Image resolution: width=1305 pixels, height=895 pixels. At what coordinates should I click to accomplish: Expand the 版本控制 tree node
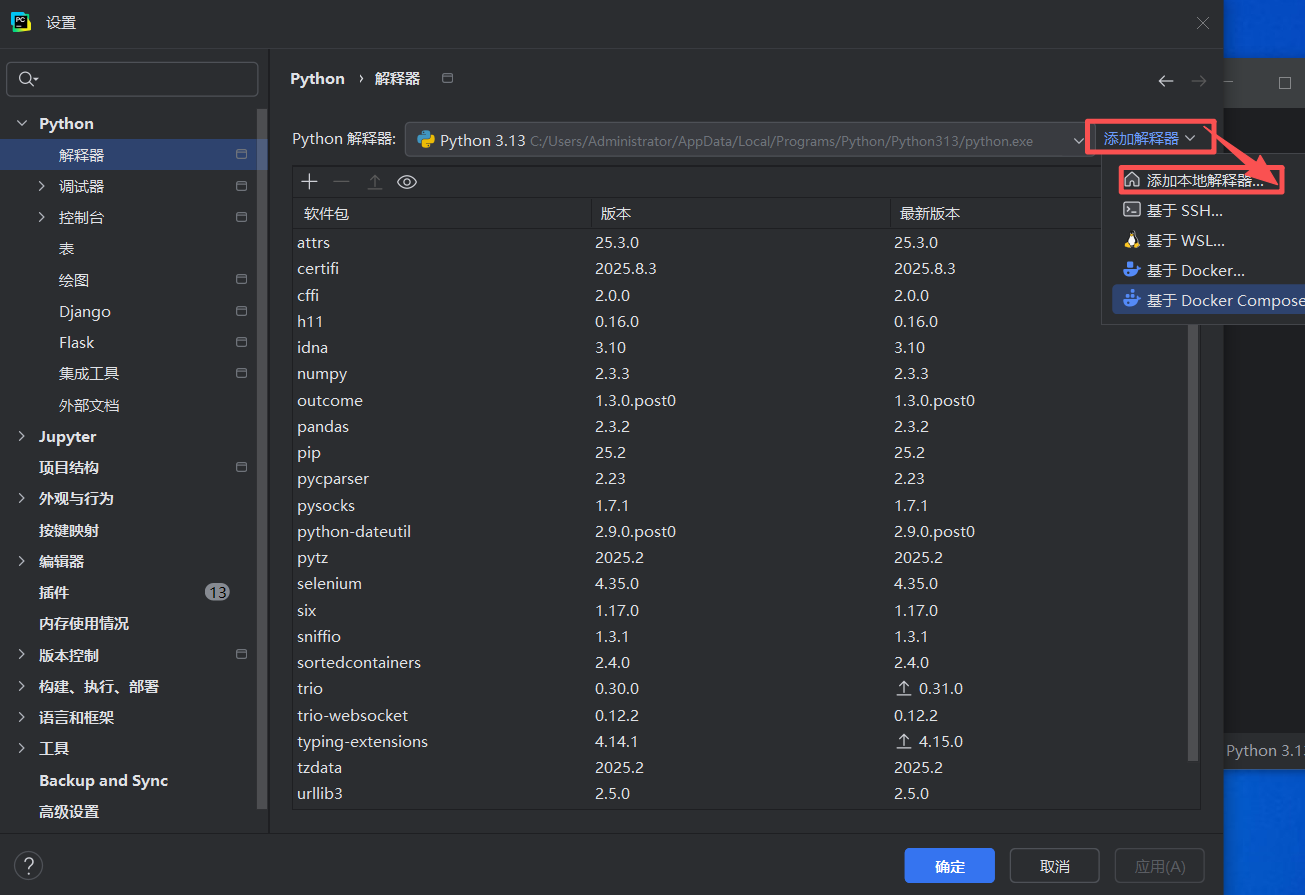coord(22,655)
